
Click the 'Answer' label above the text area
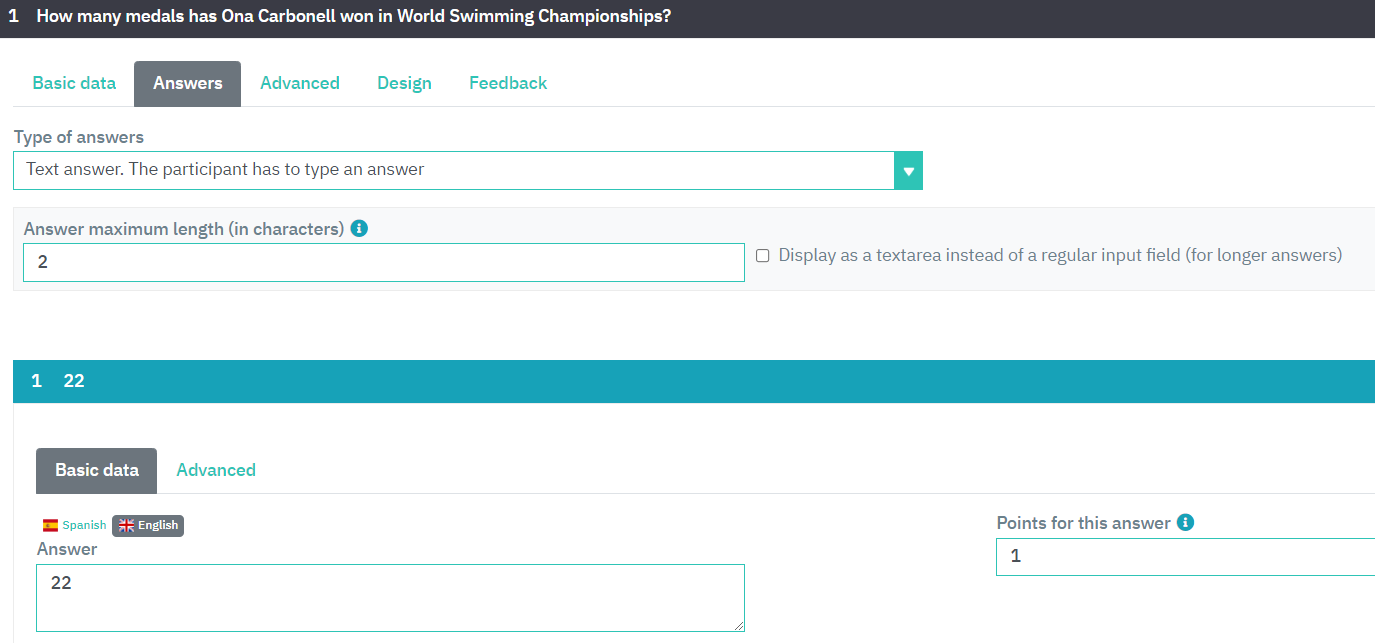click(x=67, y=549)
